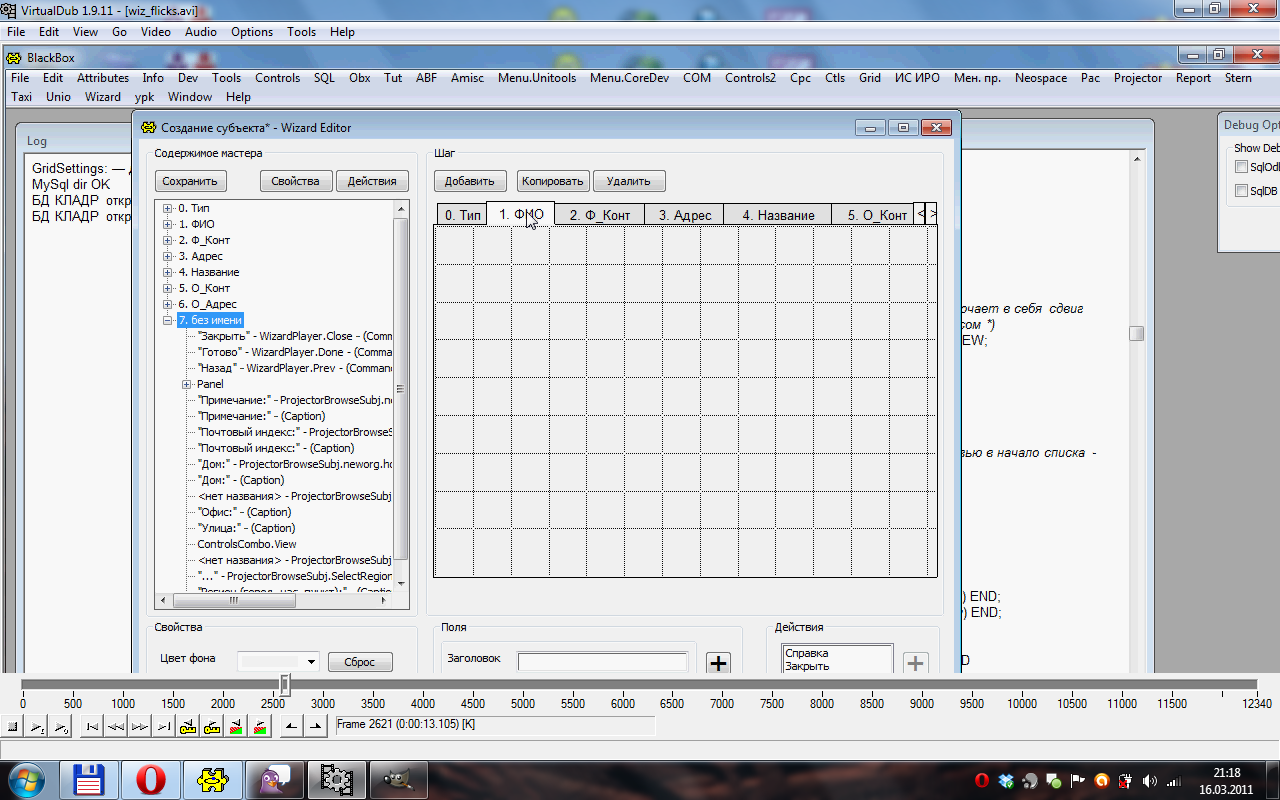Jump to the start of the video
1280x800 pixels.
click(x=91, y=727)
